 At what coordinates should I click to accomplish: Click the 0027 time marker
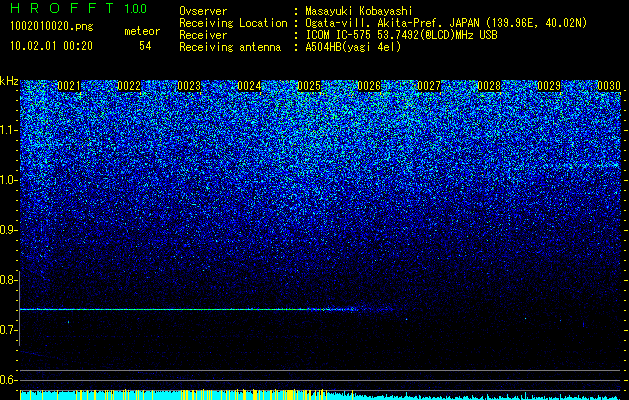pyautogui.click(x=429, y=86)
